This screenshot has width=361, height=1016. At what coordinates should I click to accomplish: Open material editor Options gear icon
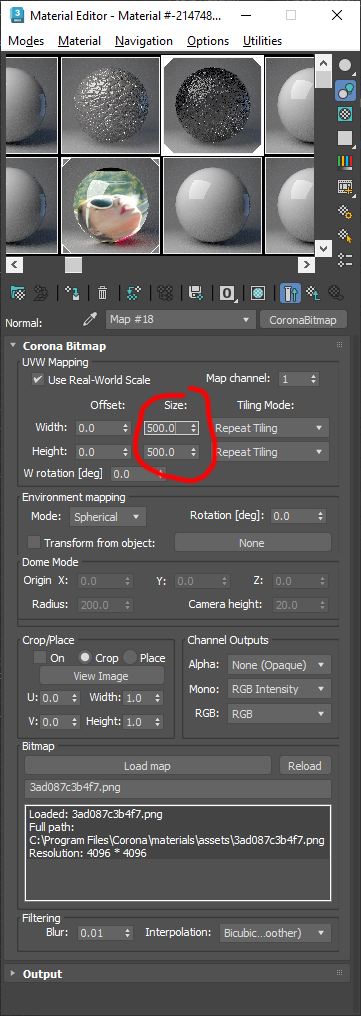coord(345,212)
